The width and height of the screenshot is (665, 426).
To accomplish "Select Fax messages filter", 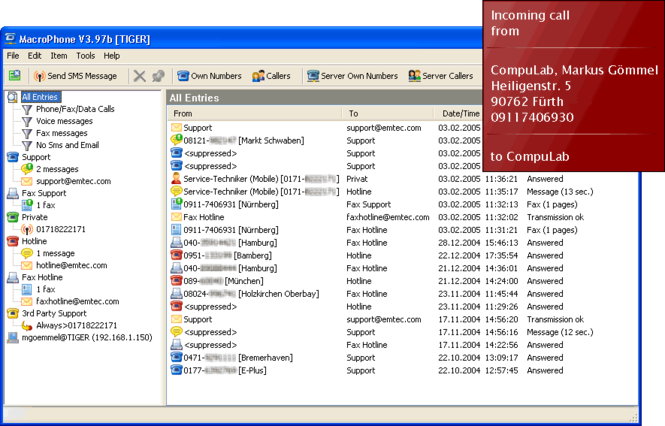I will (x=61, y=133).
